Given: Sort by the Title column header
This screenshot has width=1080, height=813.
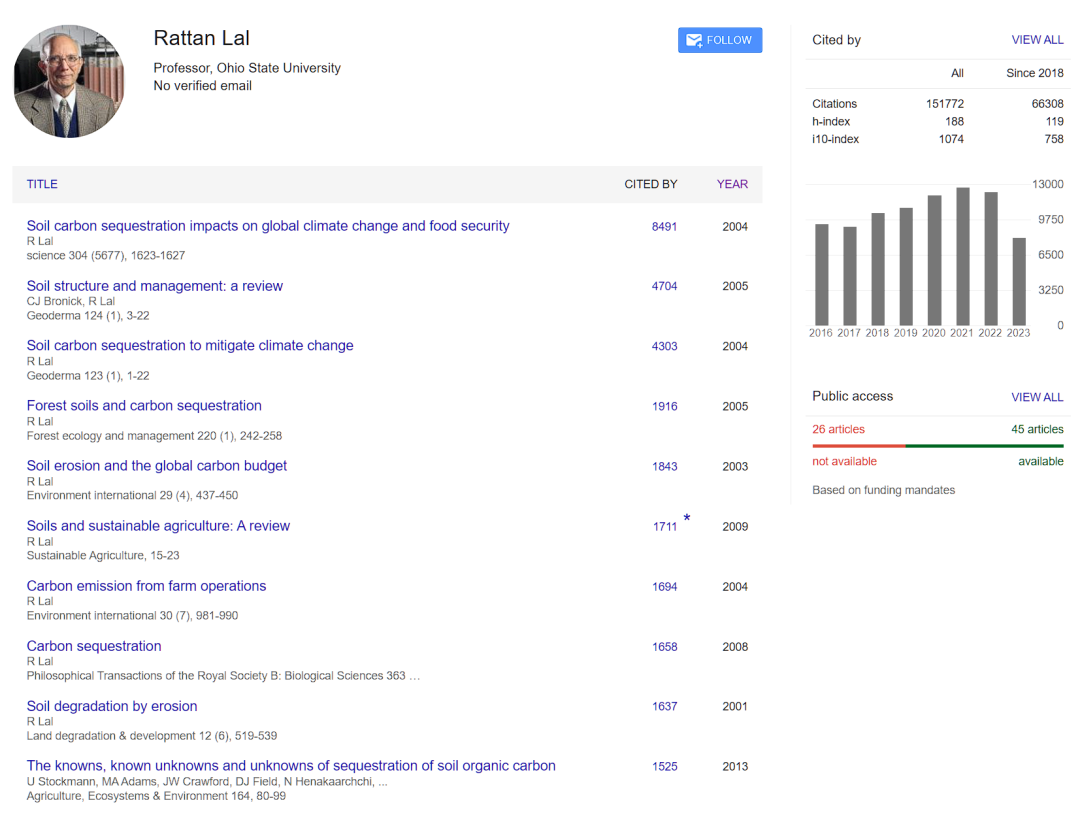Looking at the screenshot, I should pyautogui.click(x=42, y=184).
